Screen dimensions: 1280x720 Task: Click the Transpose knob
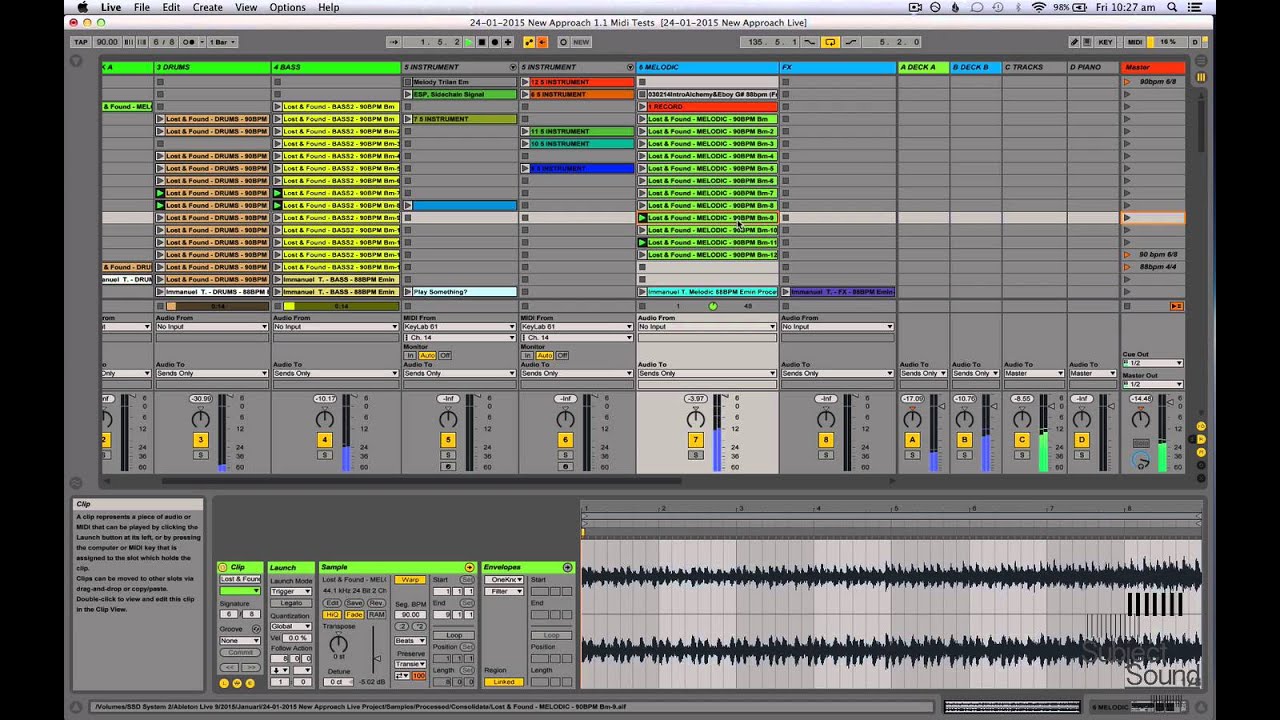[339, 644]
